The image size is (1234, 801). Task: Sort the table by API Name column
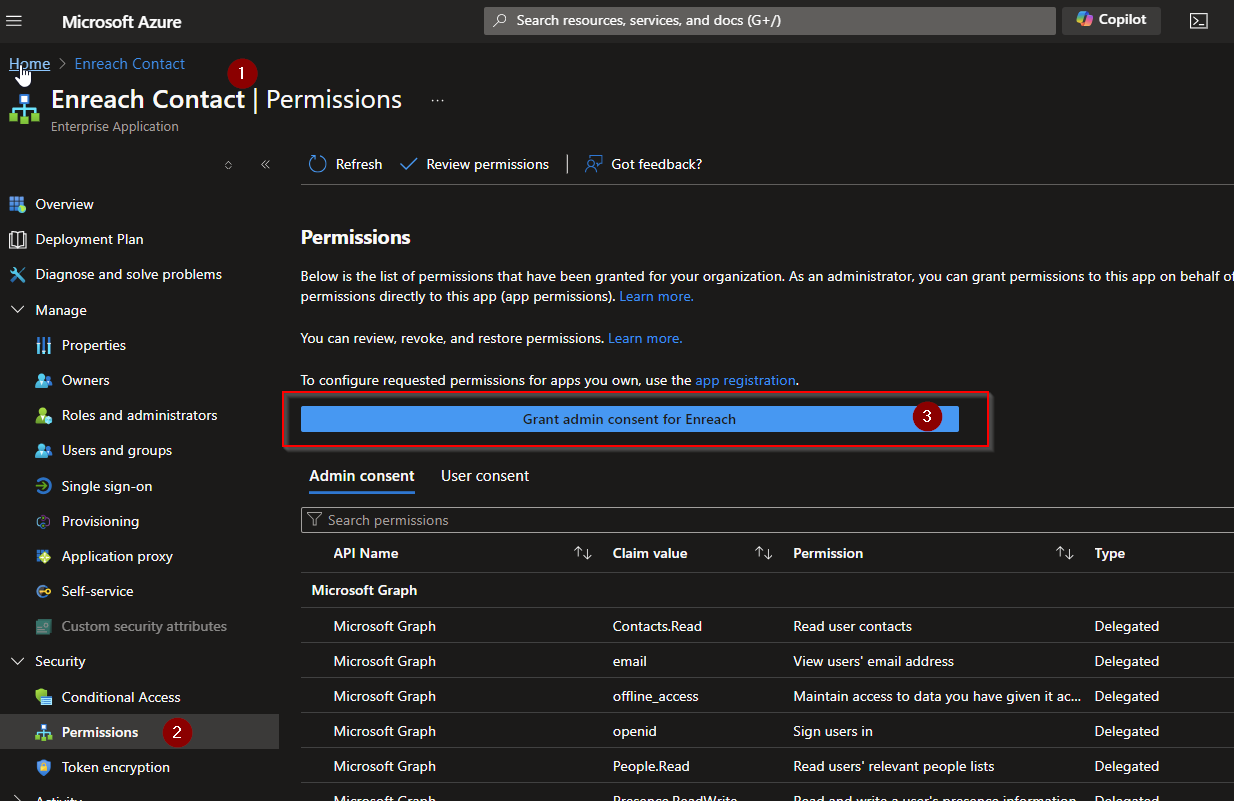pos(582,553)
